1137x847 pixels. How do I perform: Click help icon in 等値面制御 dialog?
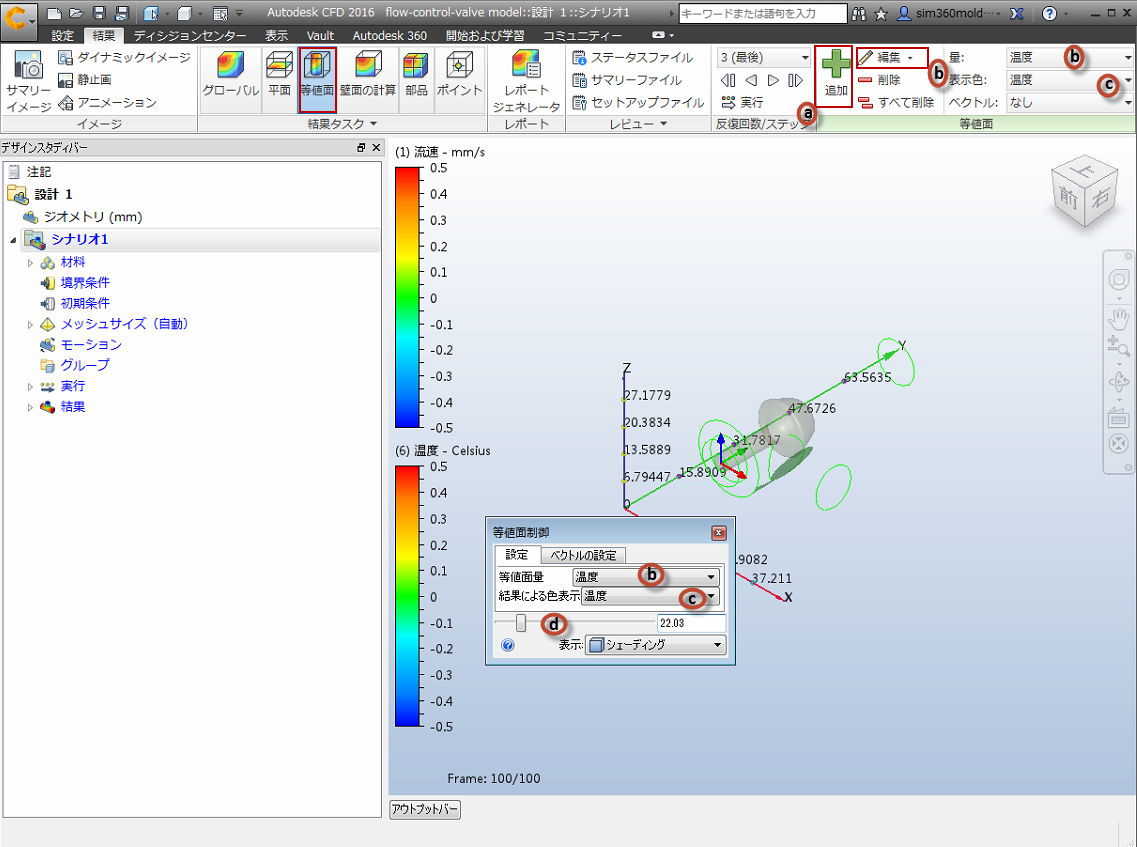coord(508,645)
